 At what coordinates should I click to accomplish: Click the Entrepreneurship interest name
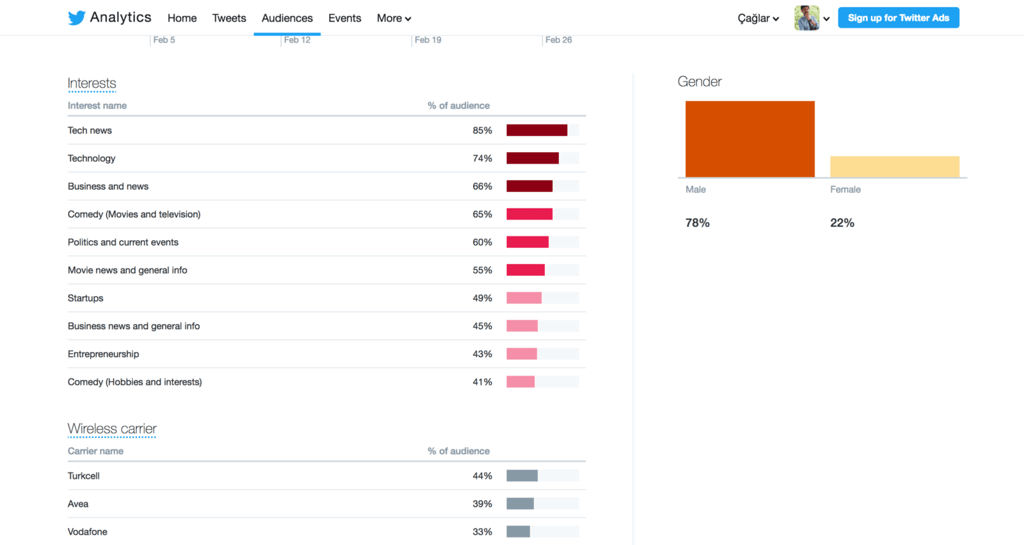pyautogui.click(x=103, y=354)
